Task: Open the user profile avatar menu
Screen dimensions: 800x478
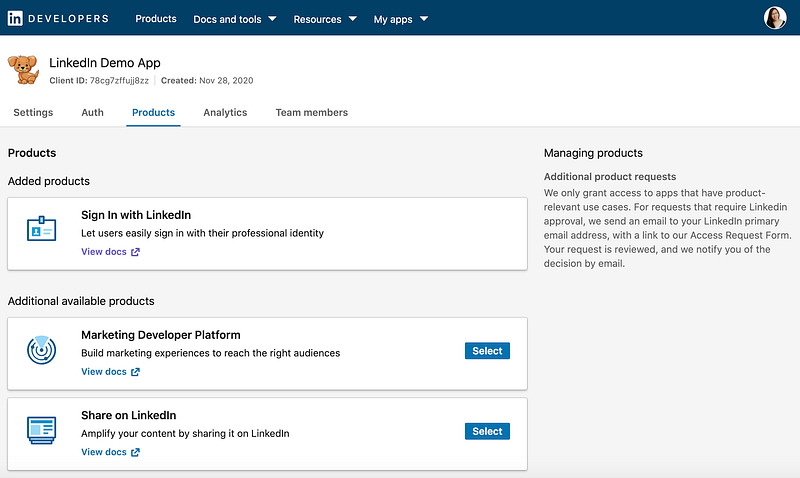Action: point(774,18)
